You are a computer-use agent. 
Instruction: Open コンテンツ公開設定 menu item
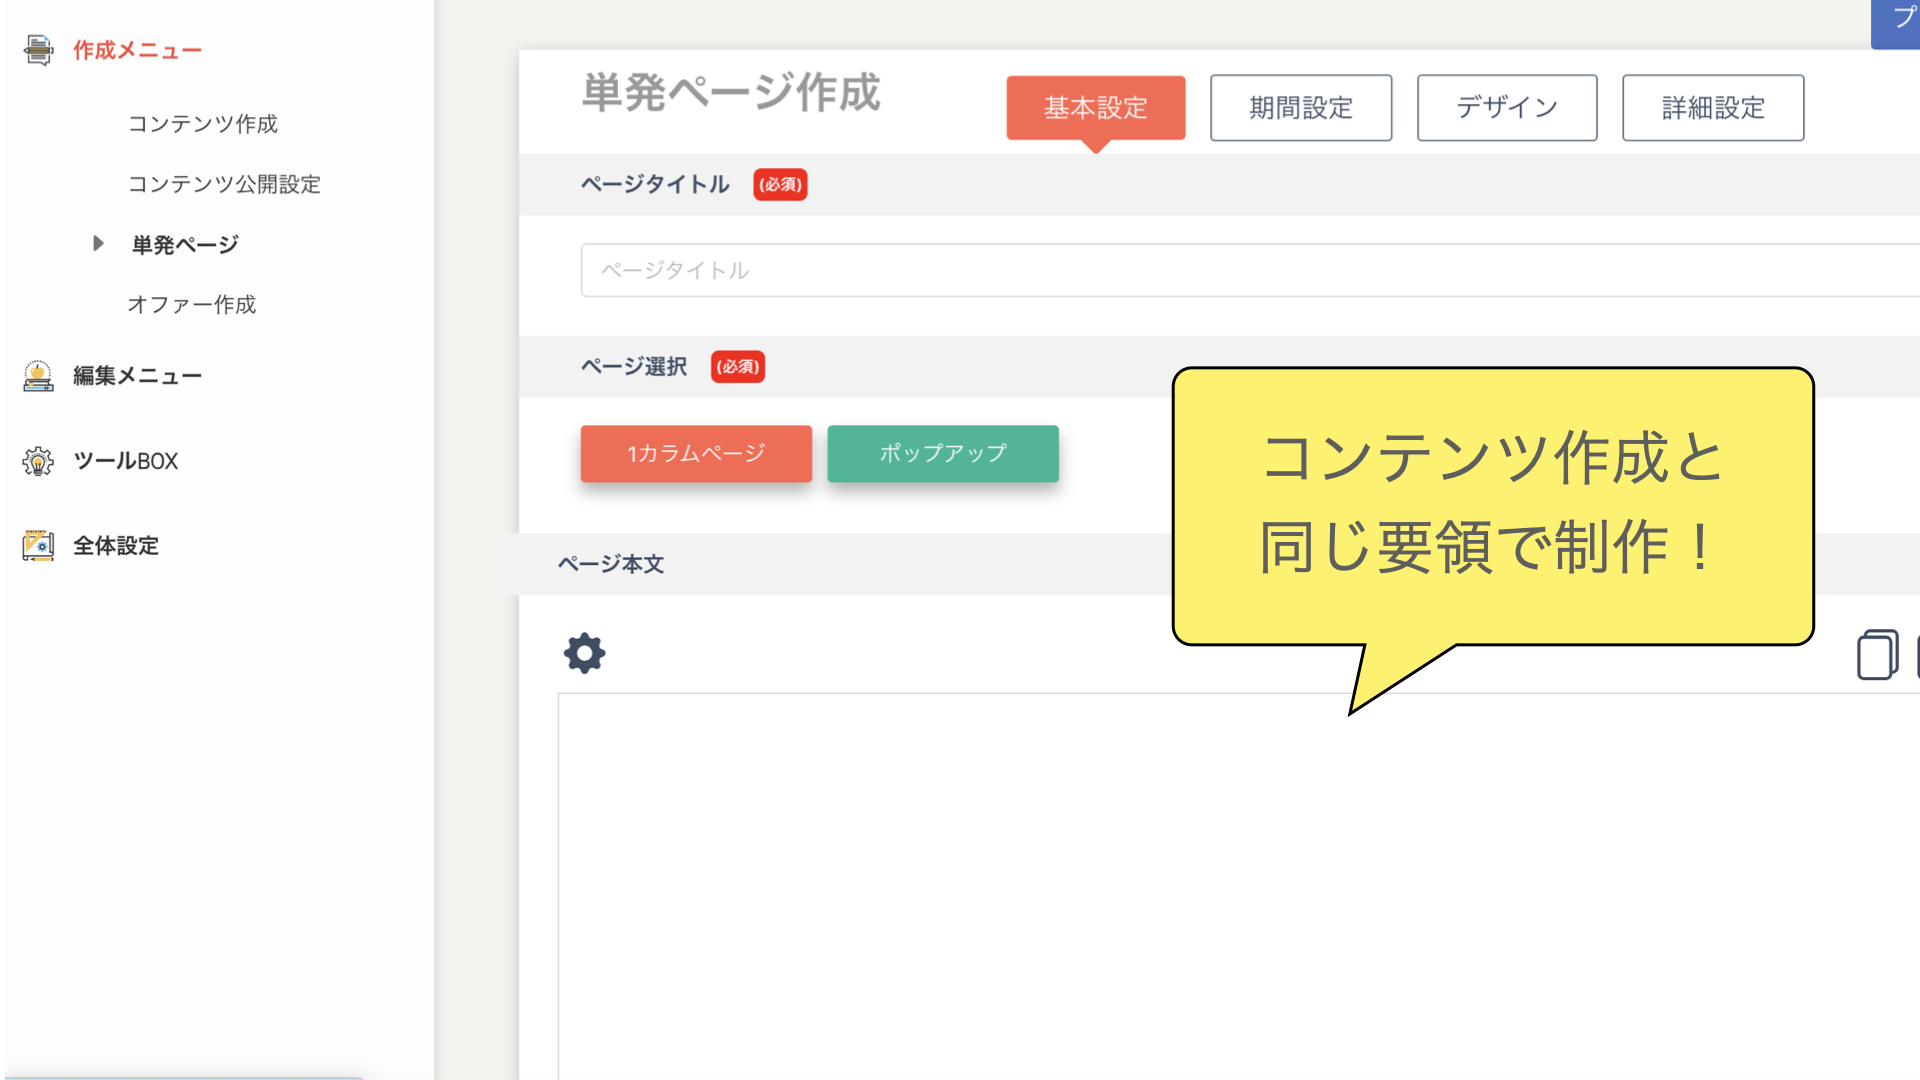coord(224,184)
